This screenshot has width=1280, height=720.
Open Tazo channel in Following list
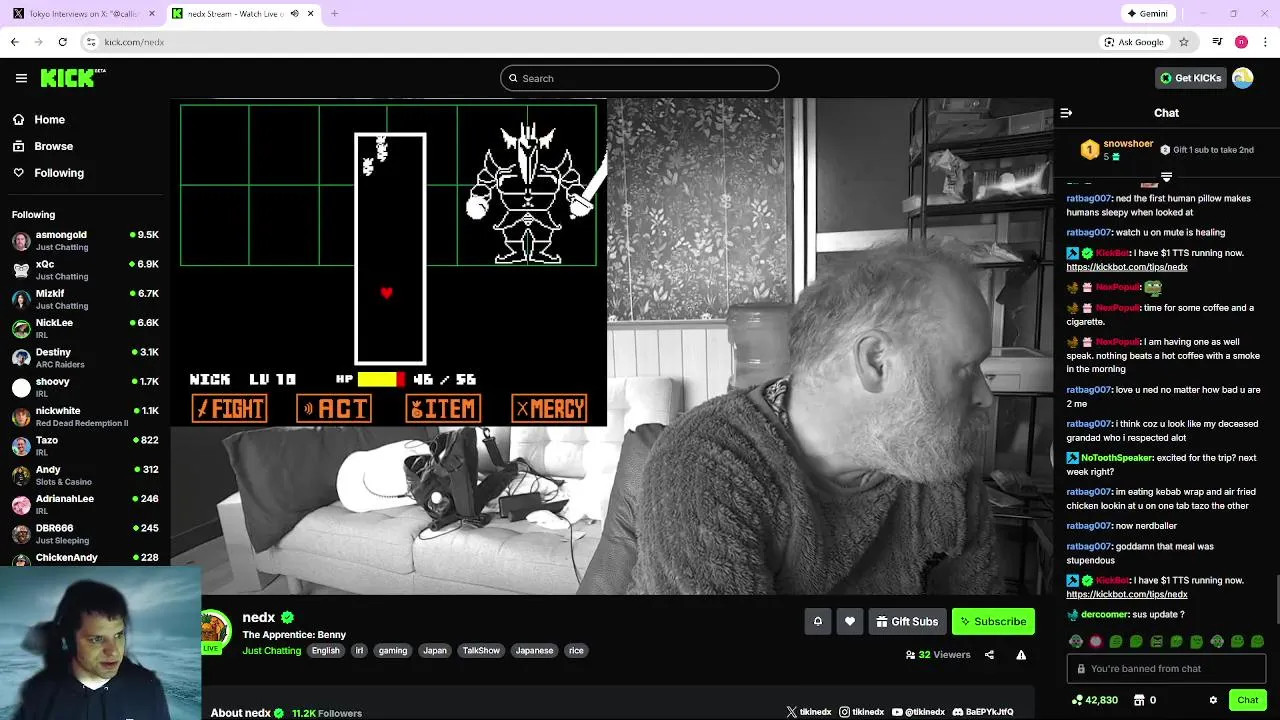tap(85, 446)
